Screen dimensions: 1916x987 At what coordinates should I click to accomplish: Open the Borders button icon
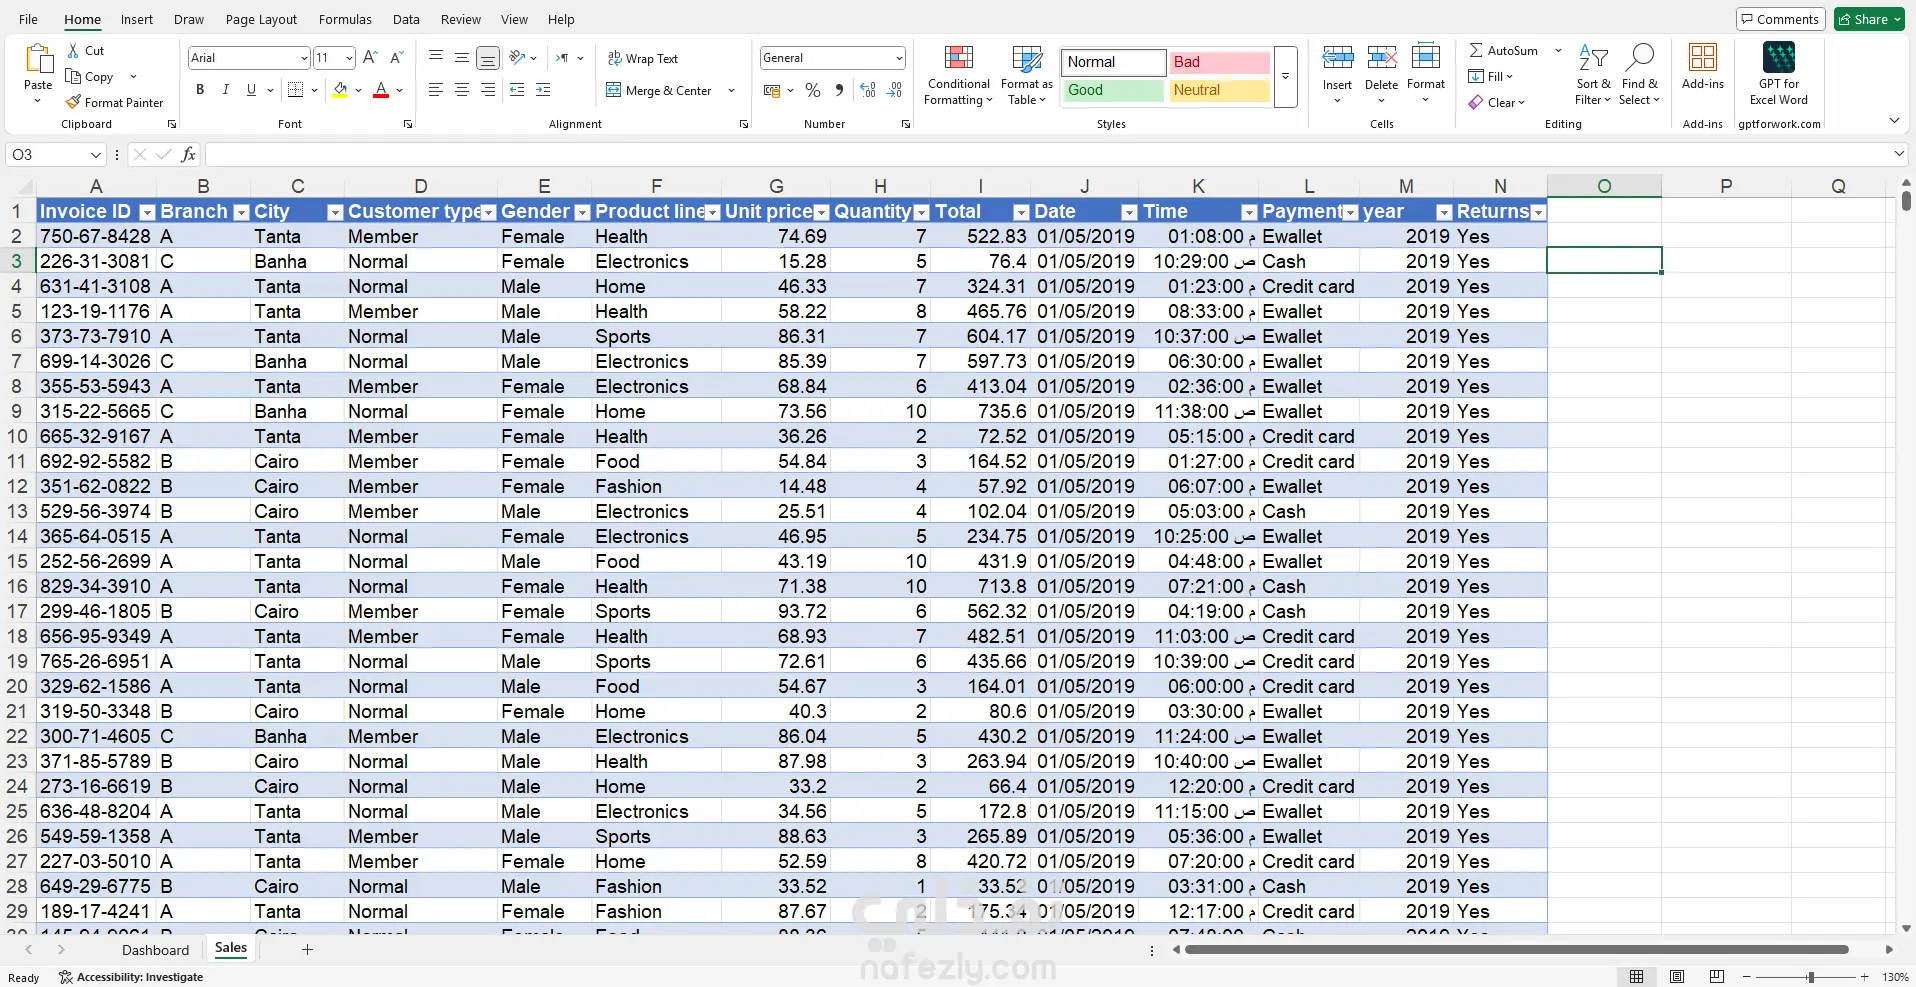pos(295,90)
